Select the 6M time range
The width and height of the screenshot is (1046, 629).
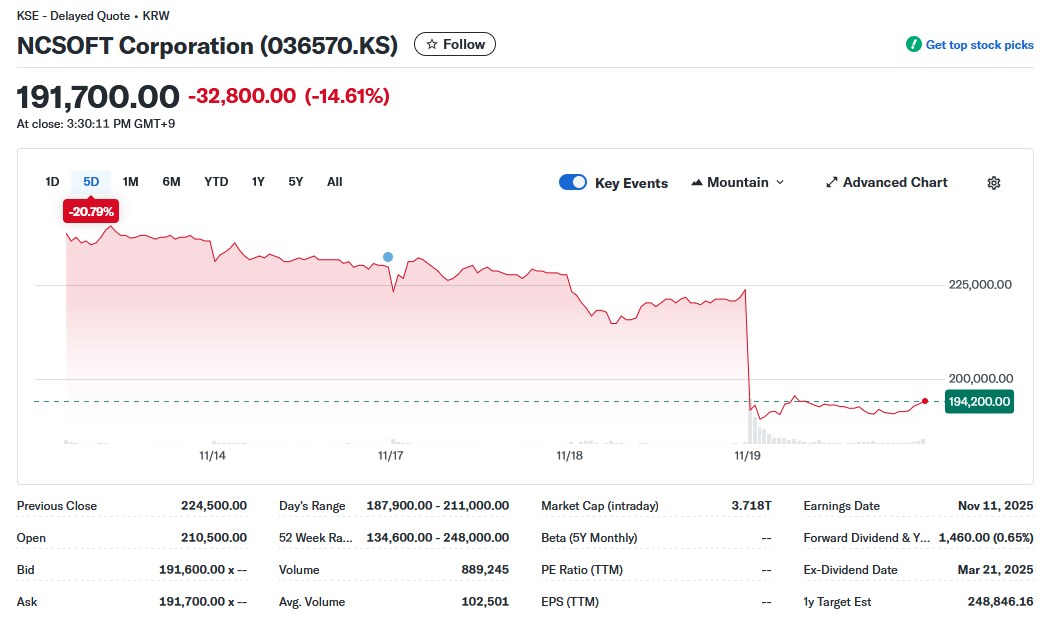click(x=171, y=181)
